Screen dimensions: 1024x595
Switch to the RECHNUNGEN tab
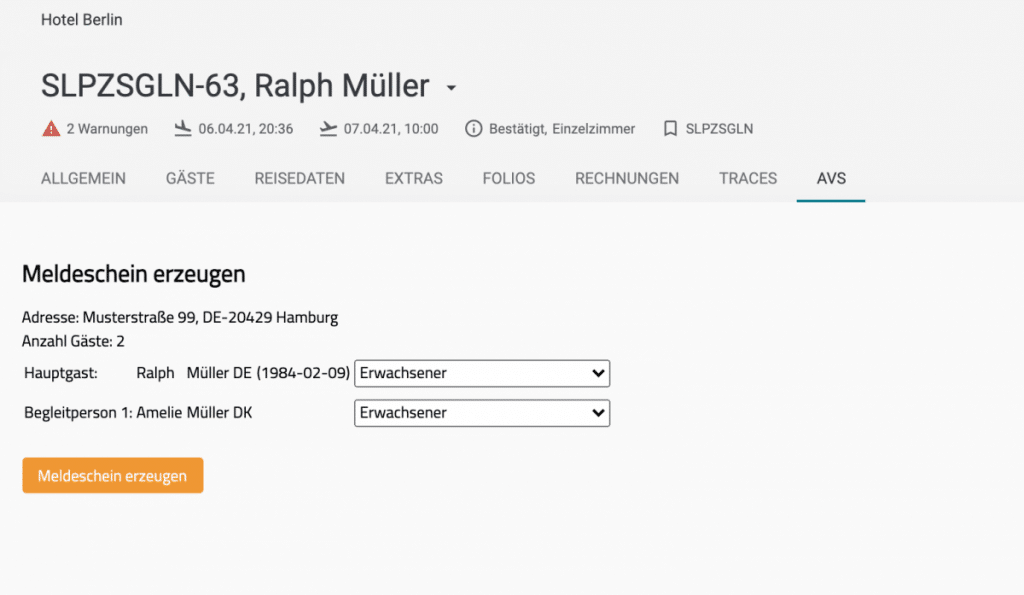[x=627, y=178]
